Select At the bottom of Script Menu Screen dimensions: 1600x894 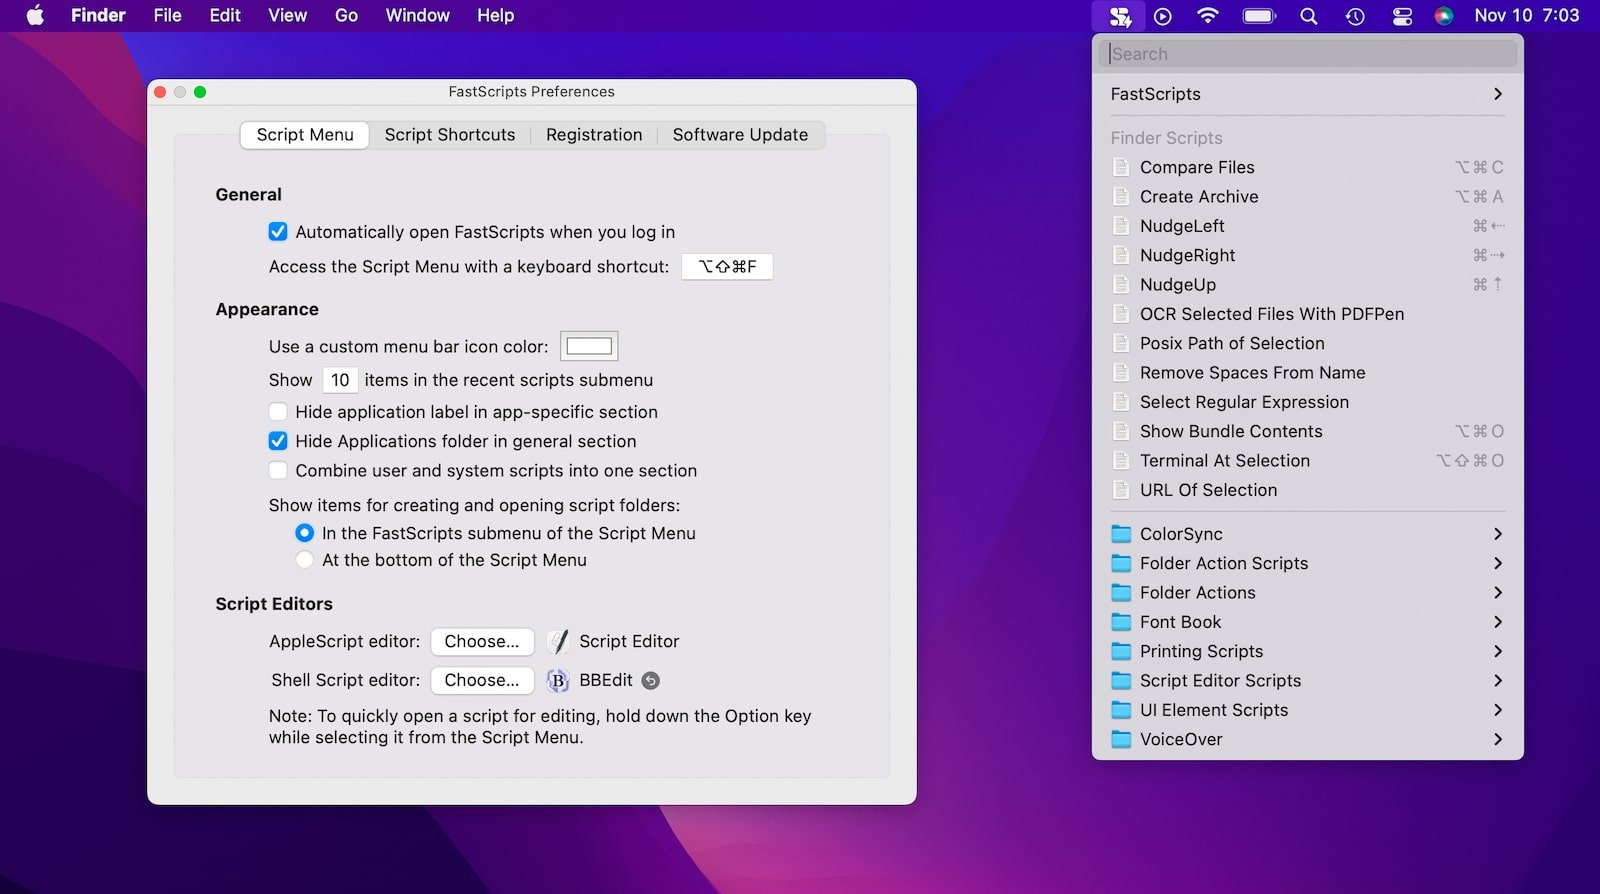305,560
